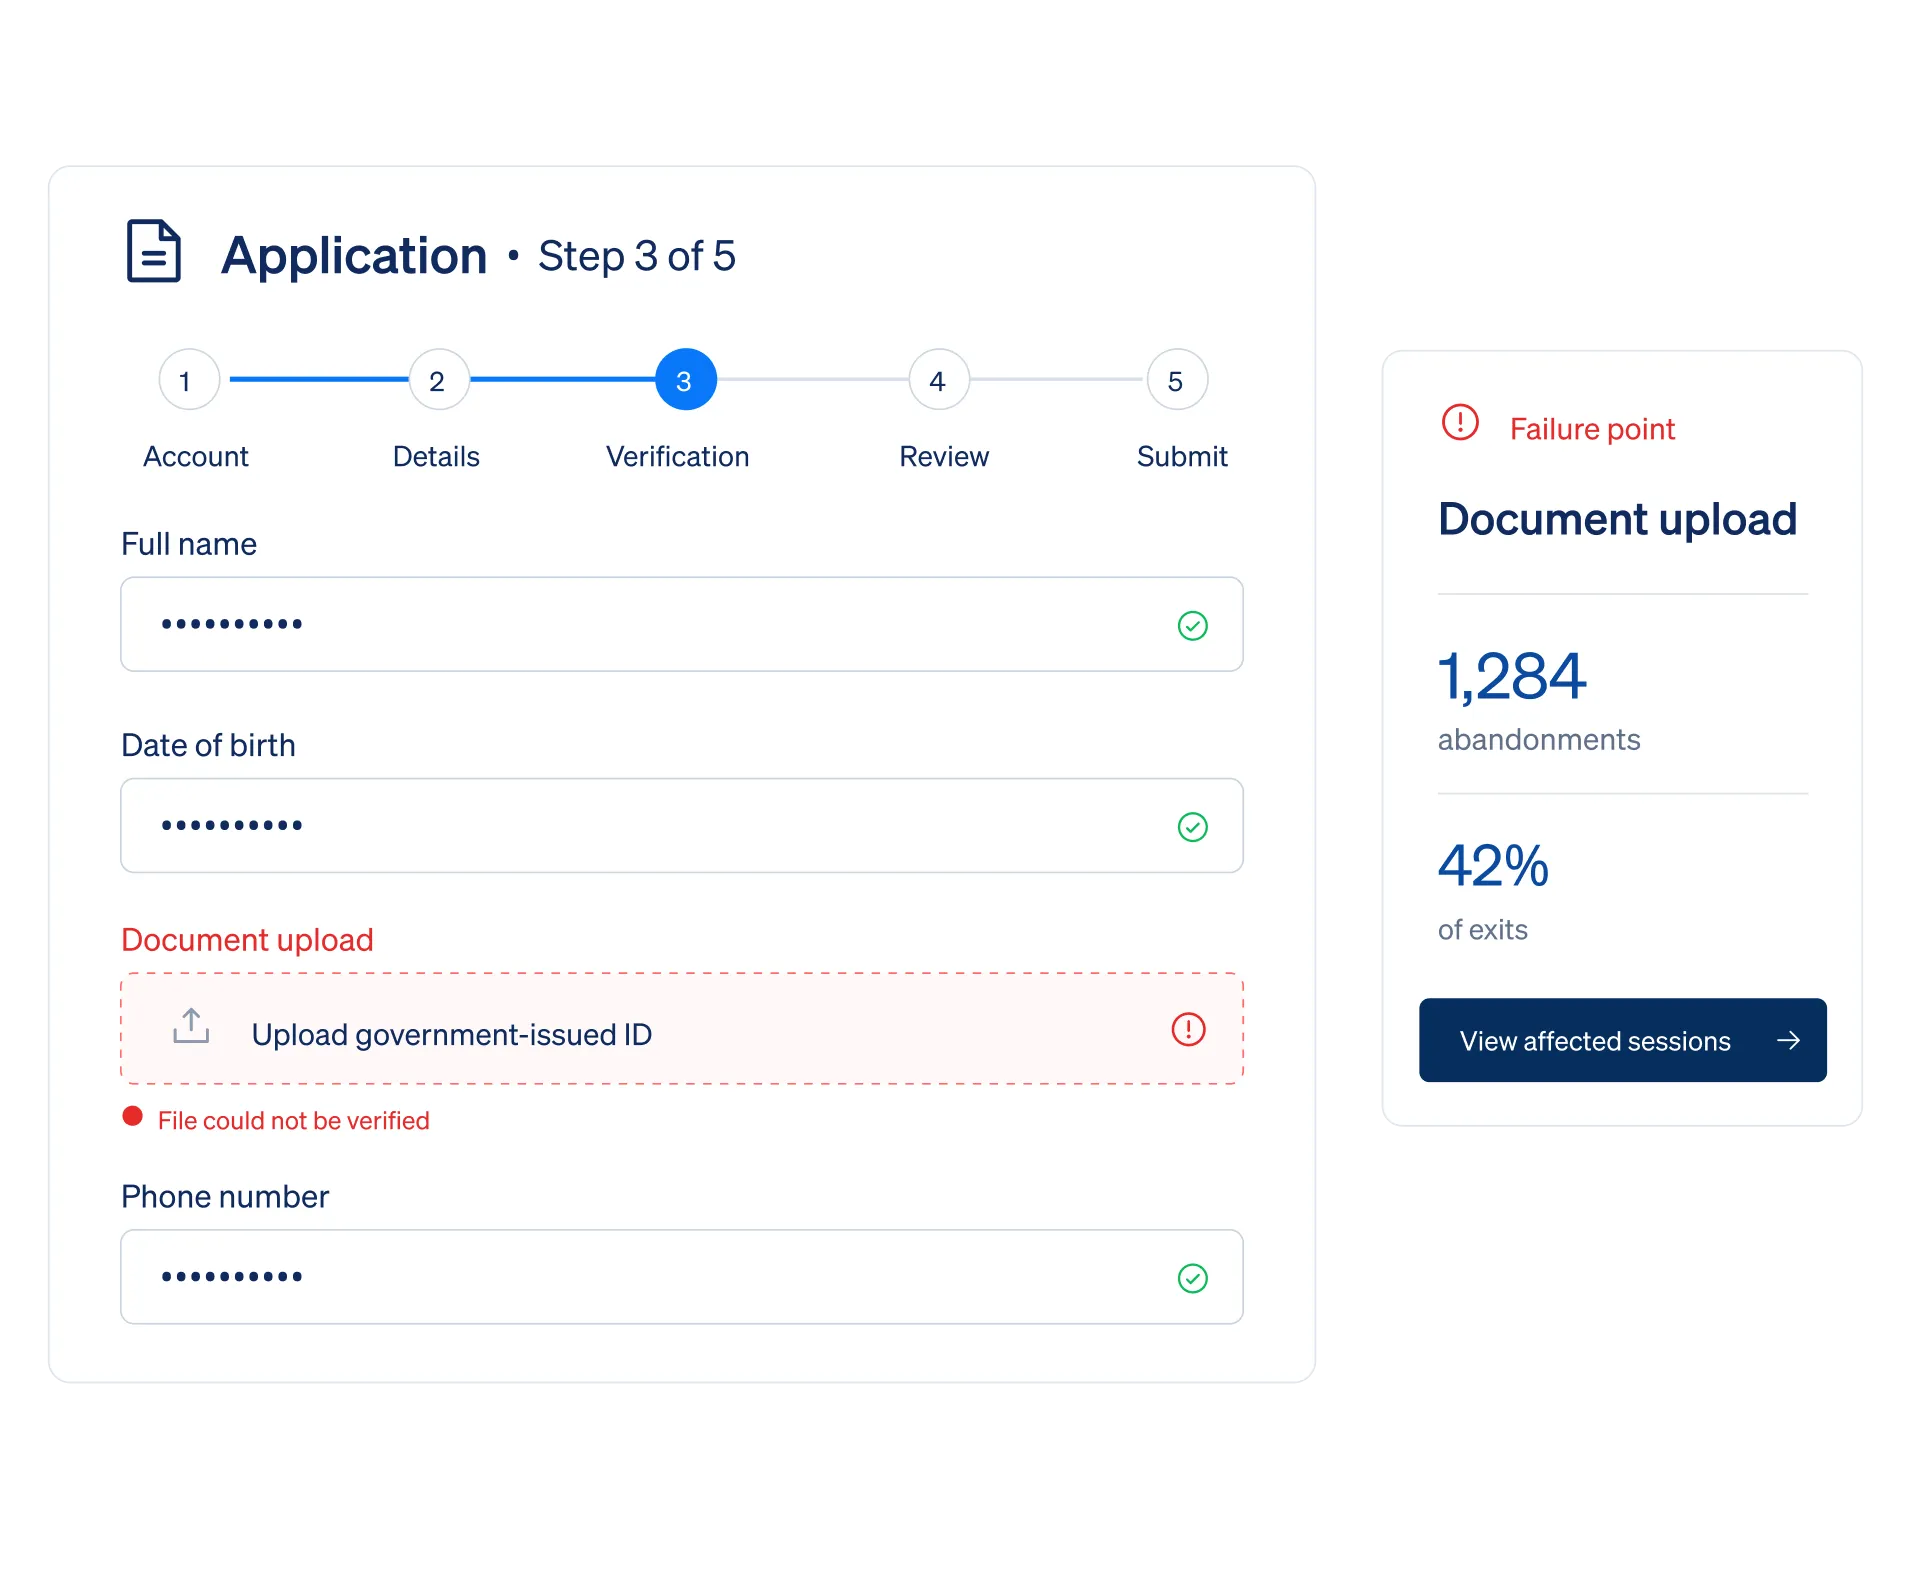Click the Failure point label
The height and width of the screenshot is (1596, 1911).
click(1592, 429)
